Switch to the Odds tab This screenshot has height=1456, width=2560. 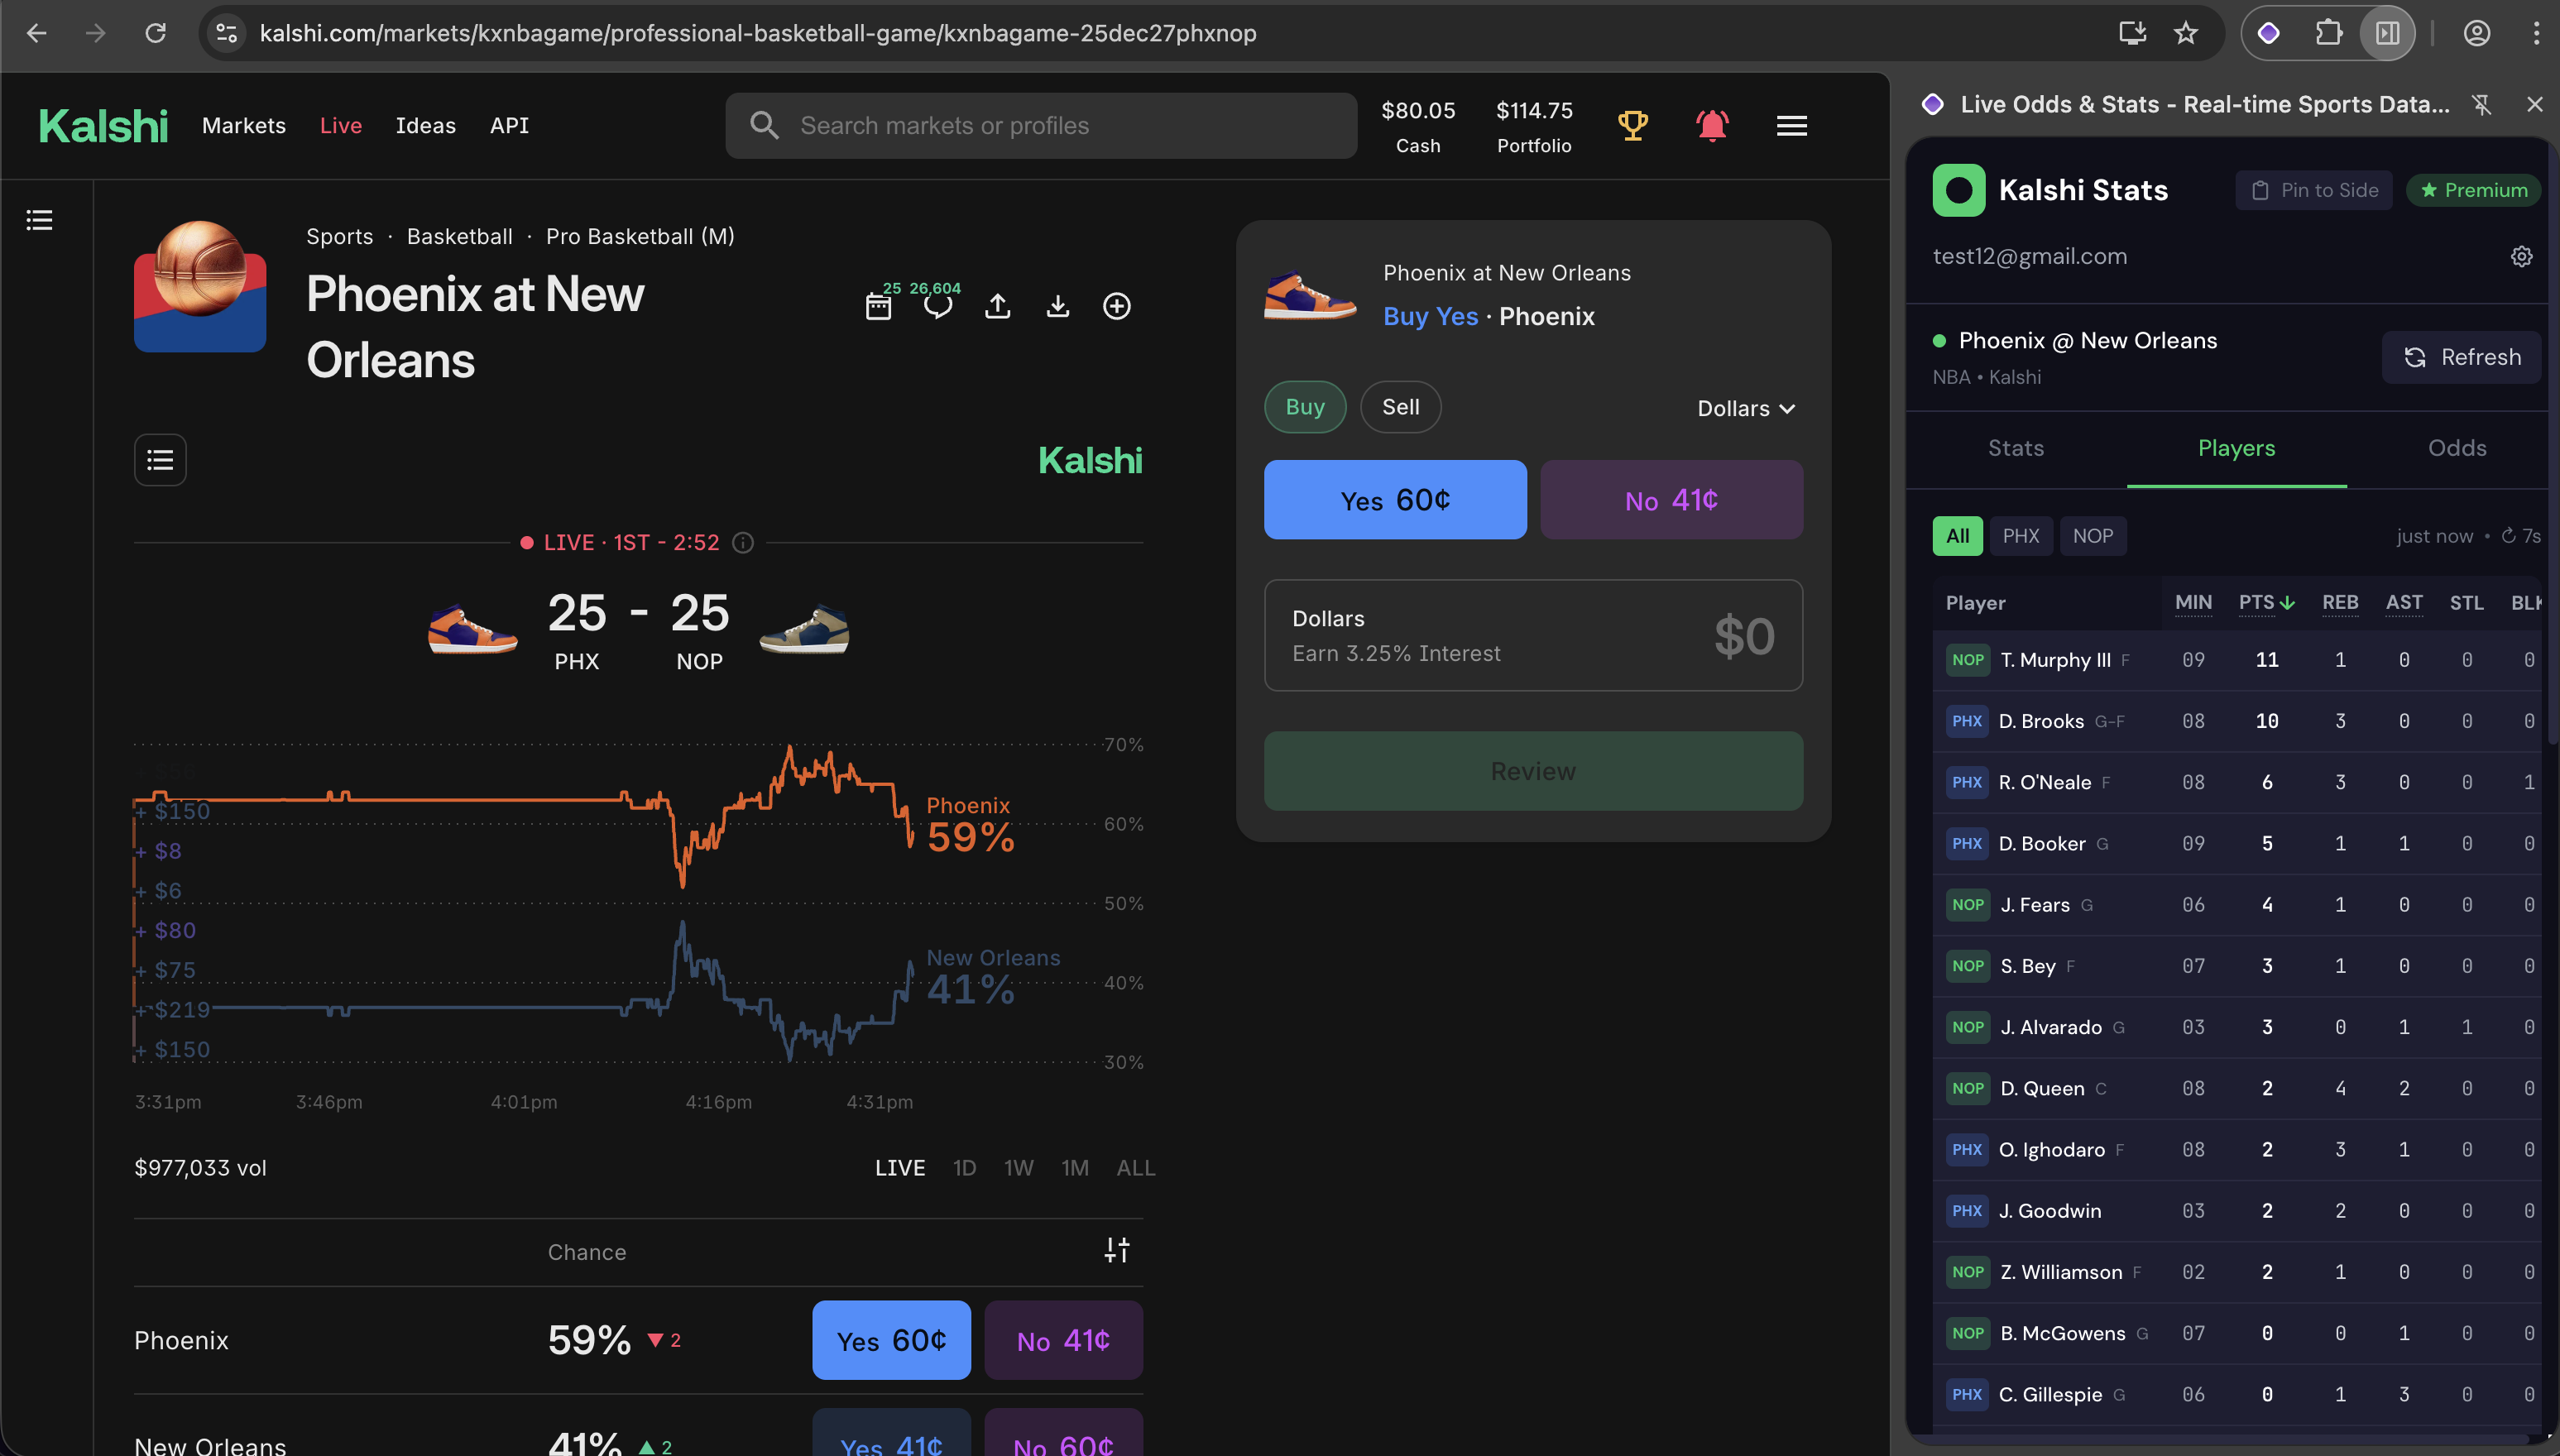[x=2456, y=448]
